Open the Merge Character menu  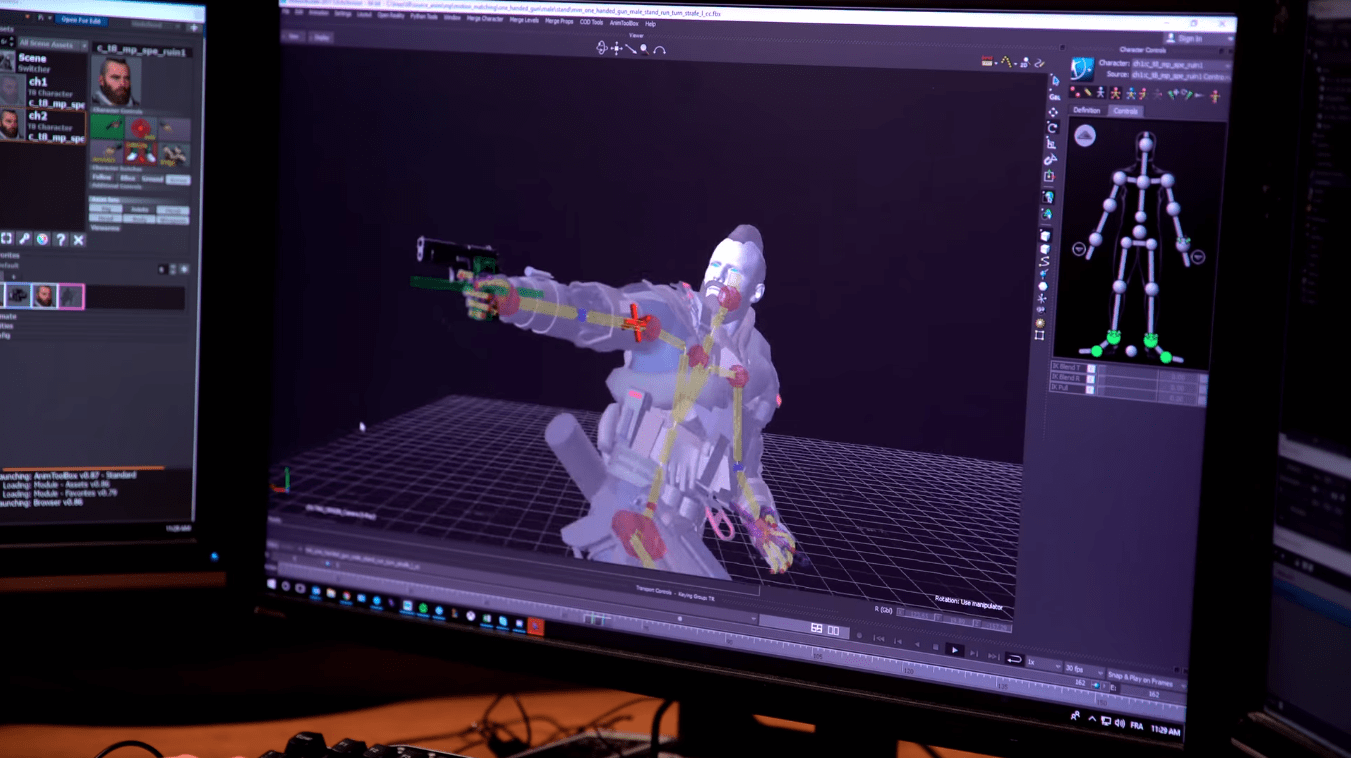coord(485,19)
